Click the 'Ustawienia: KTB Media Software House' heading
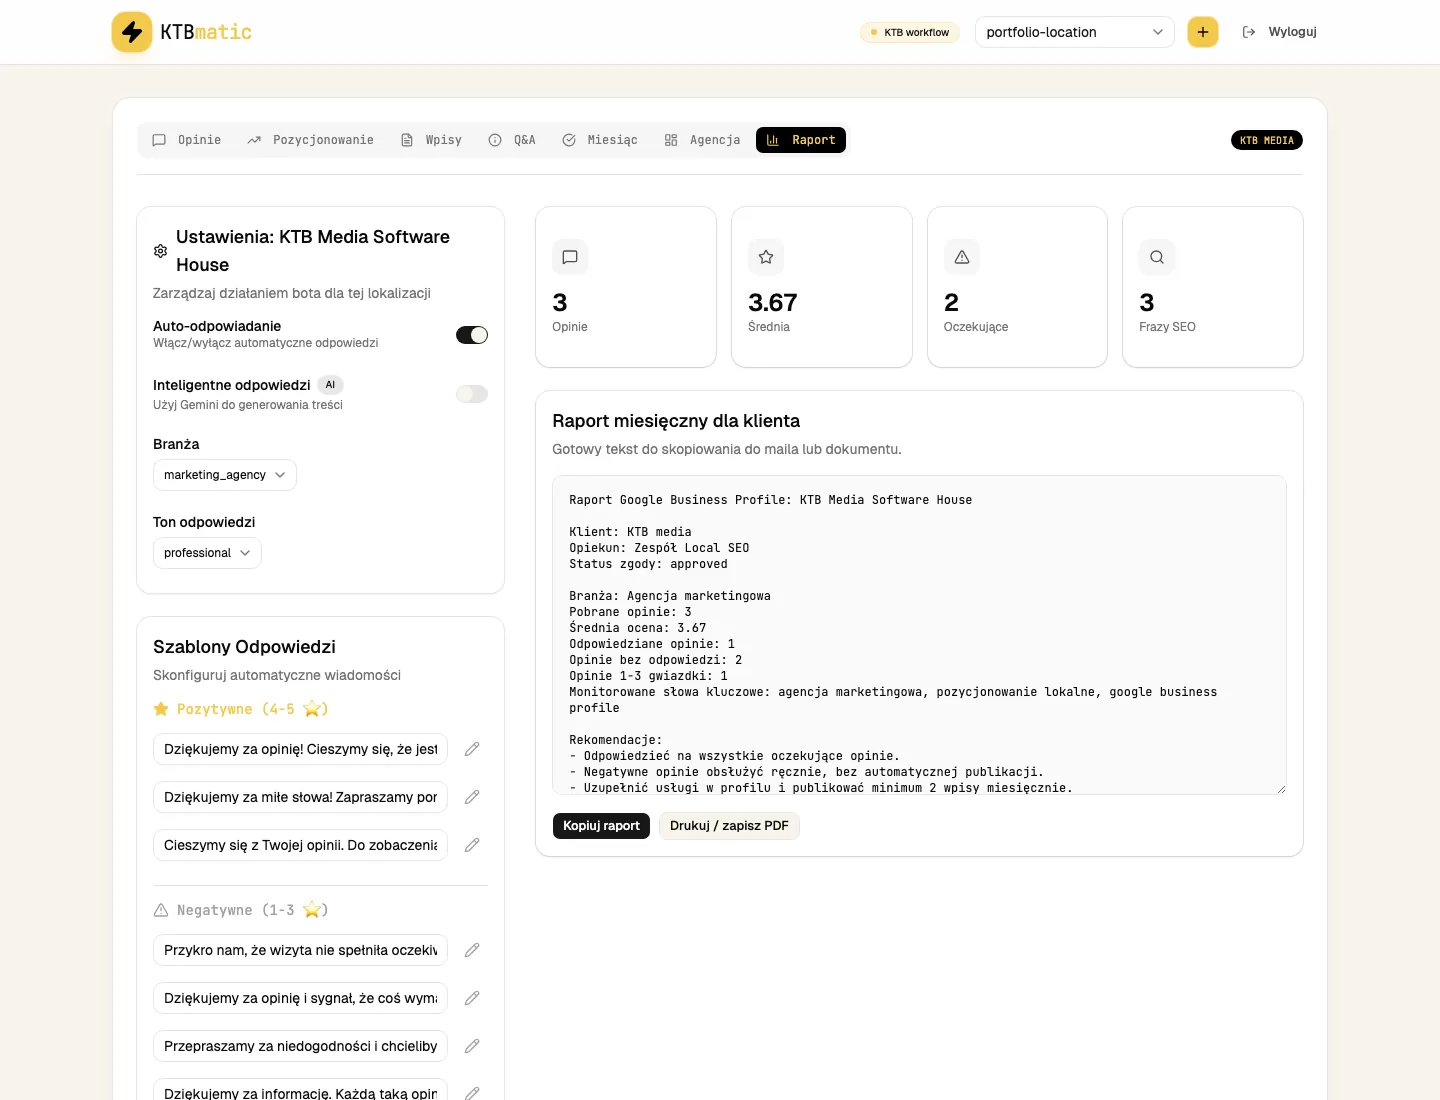 (x=313, y=251)
